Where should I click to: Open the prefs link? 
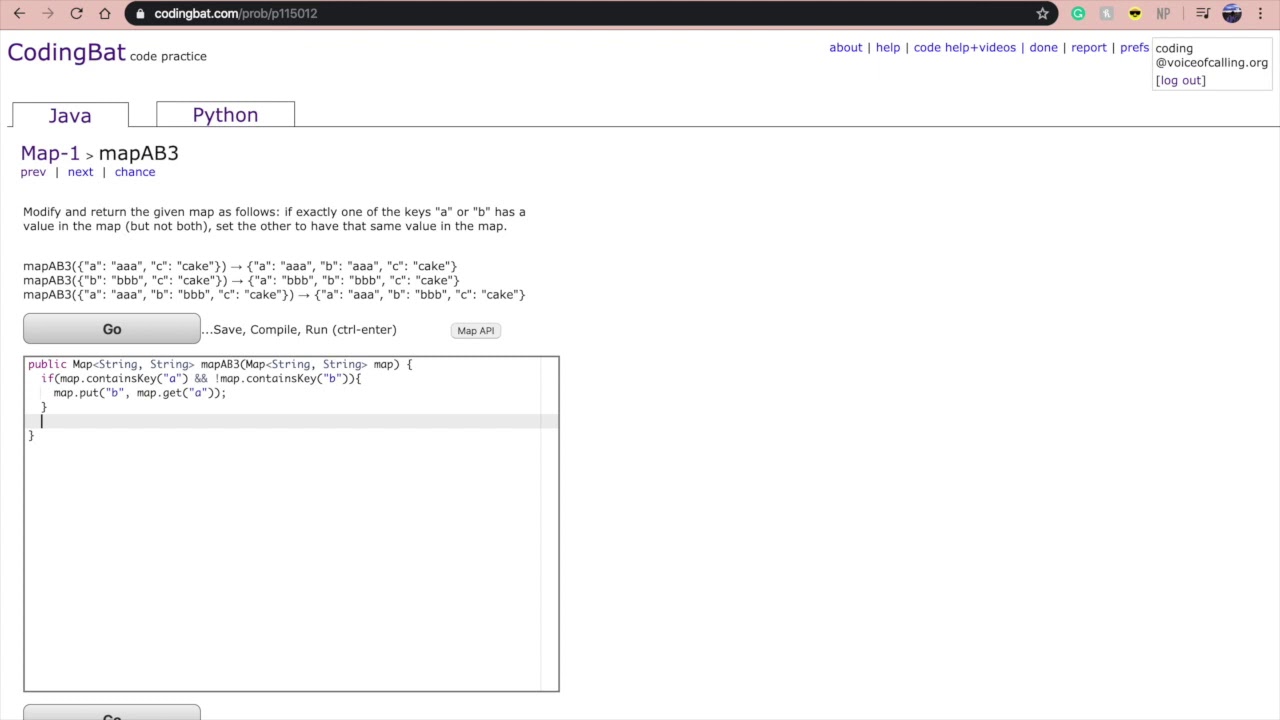click(1134, 48)
